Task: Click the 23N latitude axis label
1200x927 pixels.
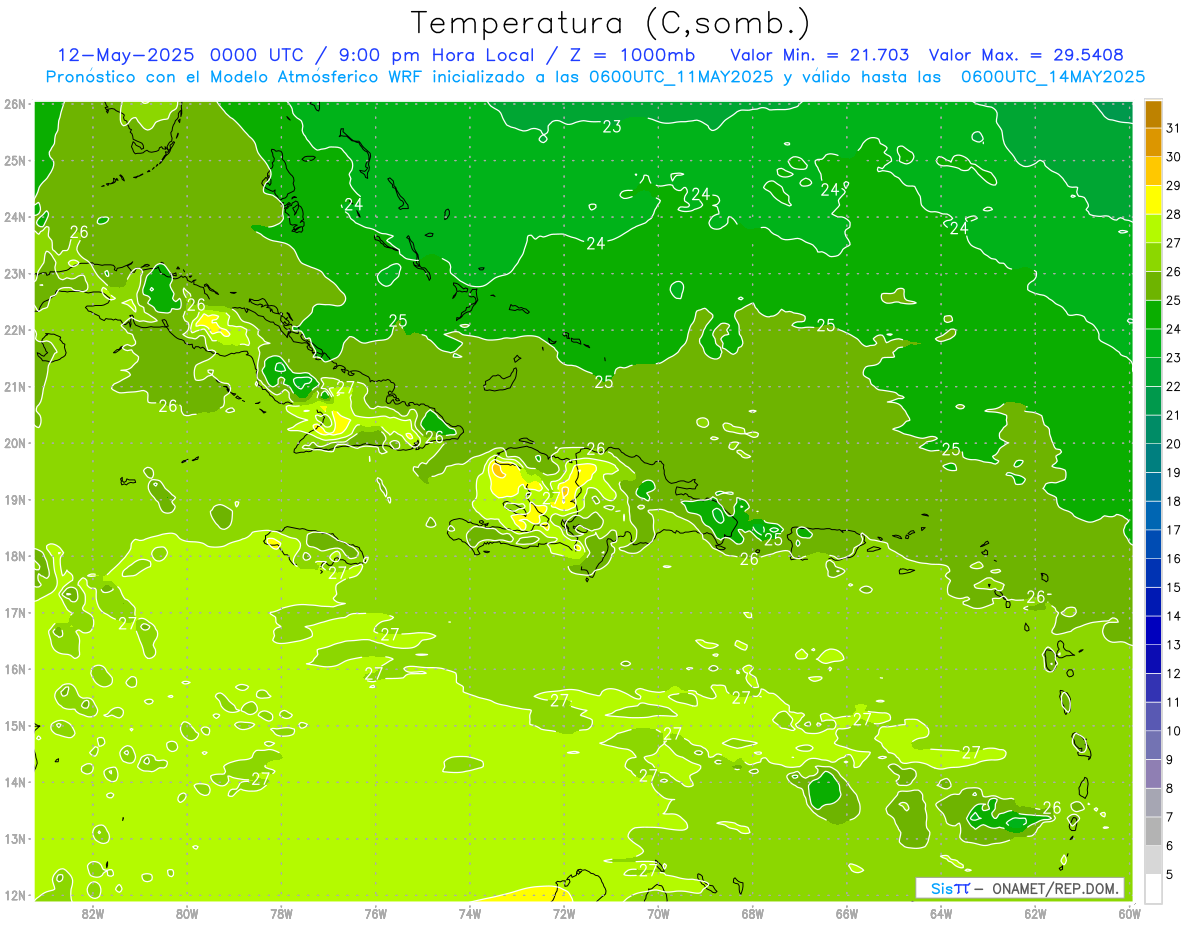Action: [x=14, y=273]
